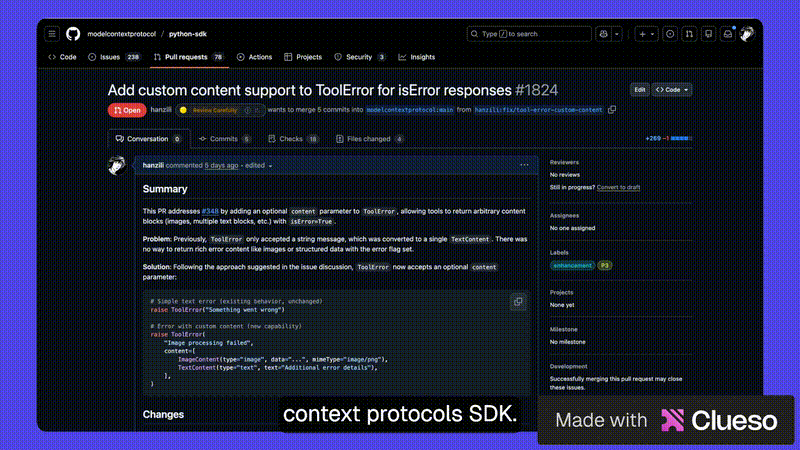Click the Changes heading
The height and width of the screenshot is (450, 800).
coord(163,414)
